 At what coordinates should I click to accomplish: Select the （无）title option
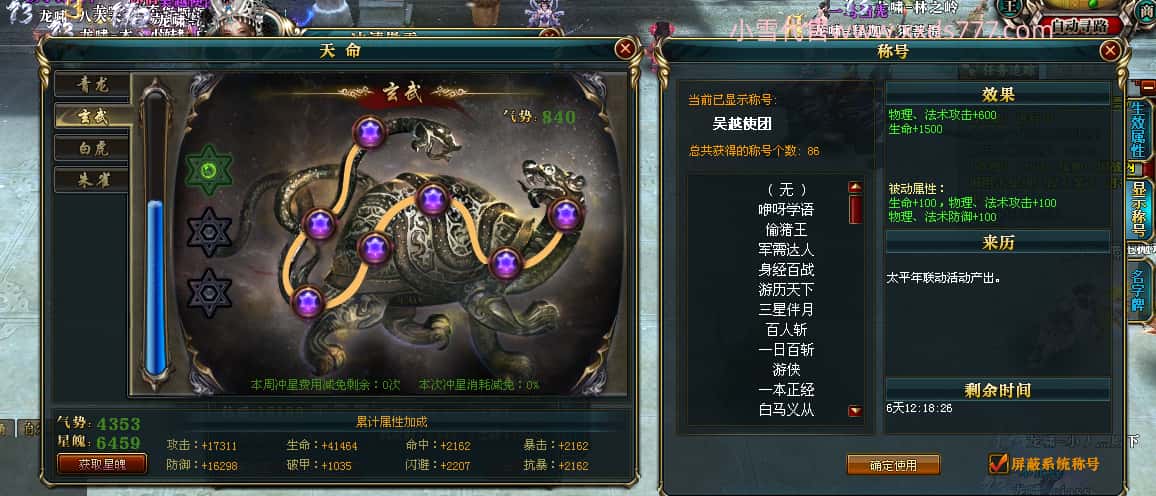click(786, 189)
